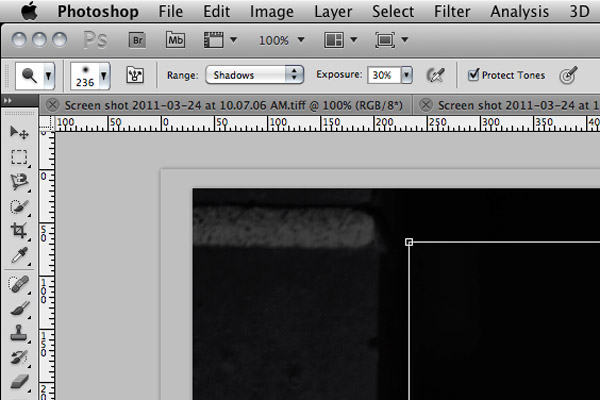Open the Image menu
Image resolution: width=600 pixels, height=400 pixels.
click(x=272, y=12)
